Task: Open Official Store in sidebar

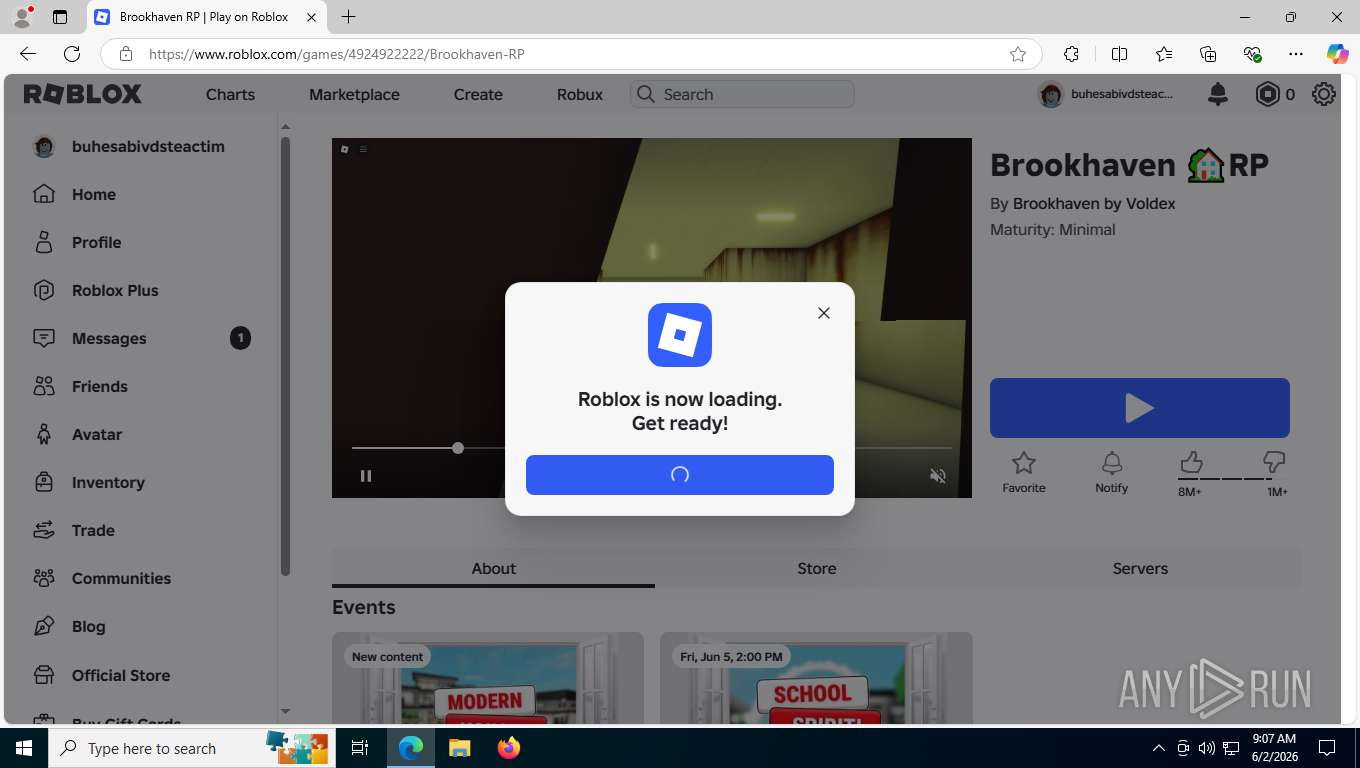Action: point(101,675)
